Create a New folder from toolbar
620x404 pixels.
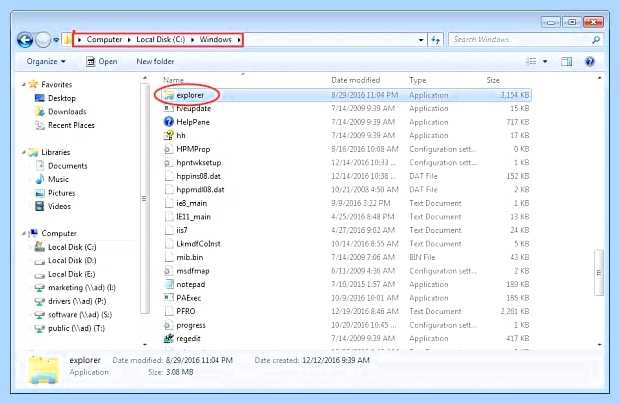pyautogui.click(x=155, y=61)
